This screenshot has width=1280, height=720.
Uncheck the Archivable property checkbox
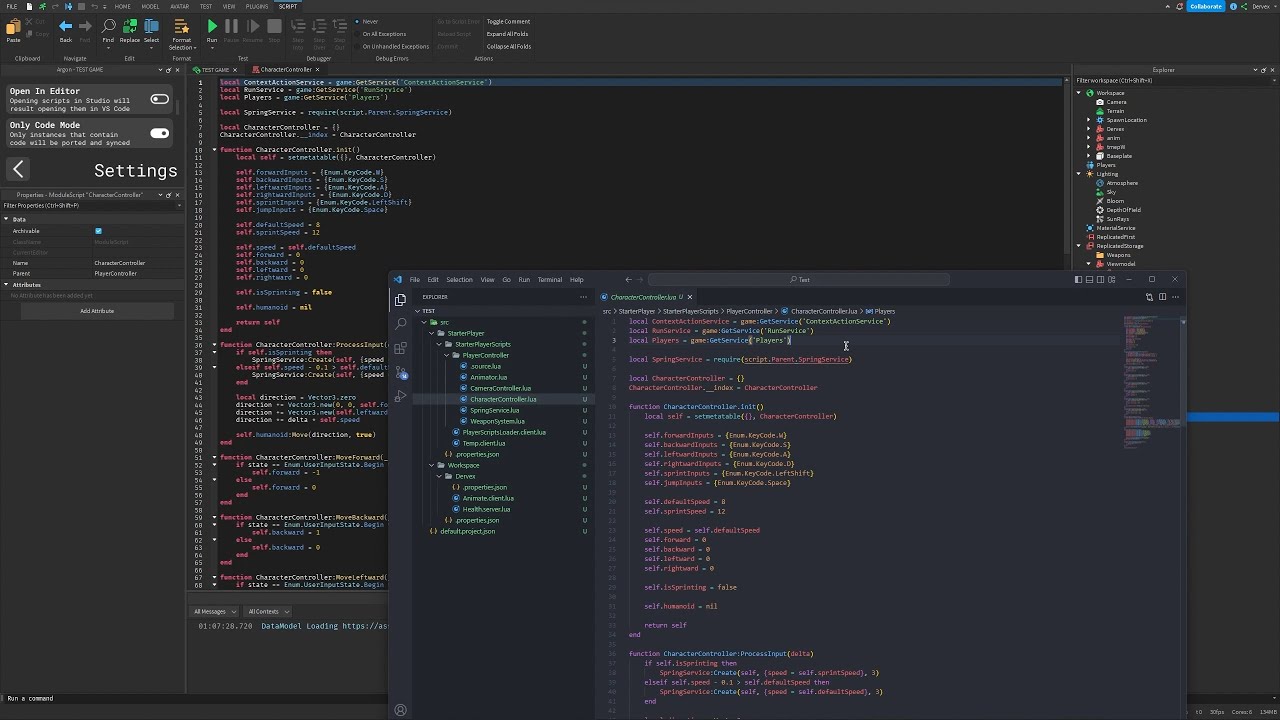tap(98, 231)
